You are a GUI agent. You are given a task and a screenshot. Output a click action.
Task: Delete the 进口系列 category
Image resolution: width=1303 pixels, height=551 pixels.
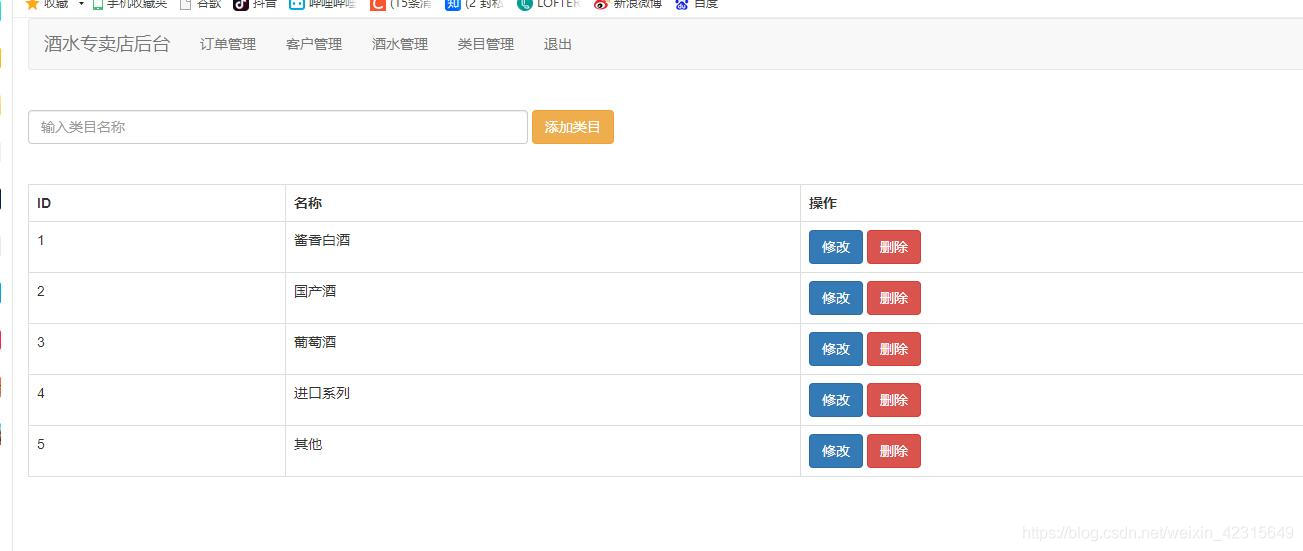click(894, 400)
